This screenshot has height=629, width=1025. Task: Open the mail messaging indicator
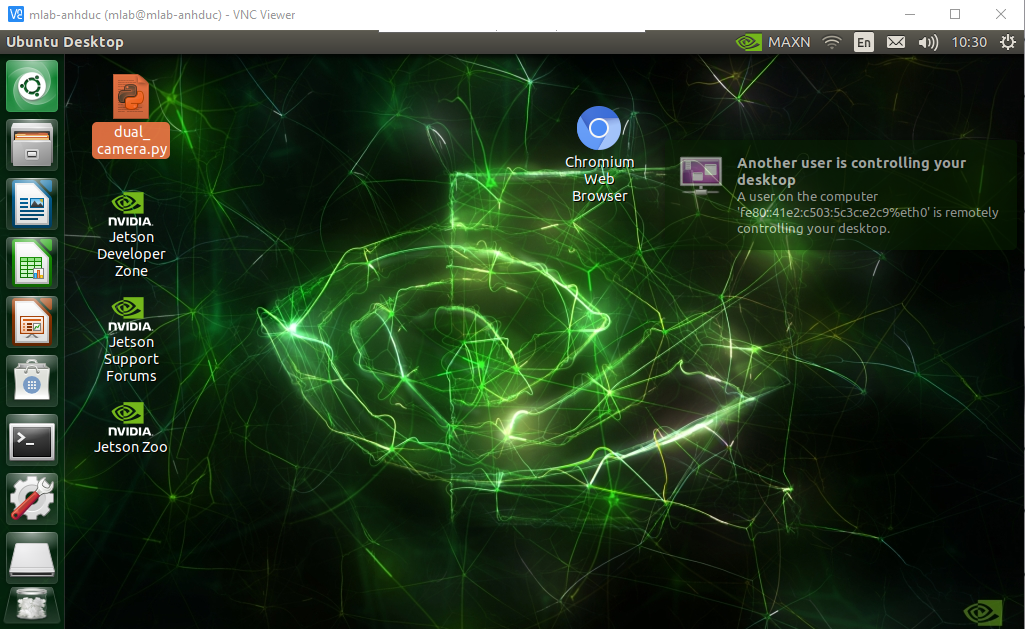(896, 42)
